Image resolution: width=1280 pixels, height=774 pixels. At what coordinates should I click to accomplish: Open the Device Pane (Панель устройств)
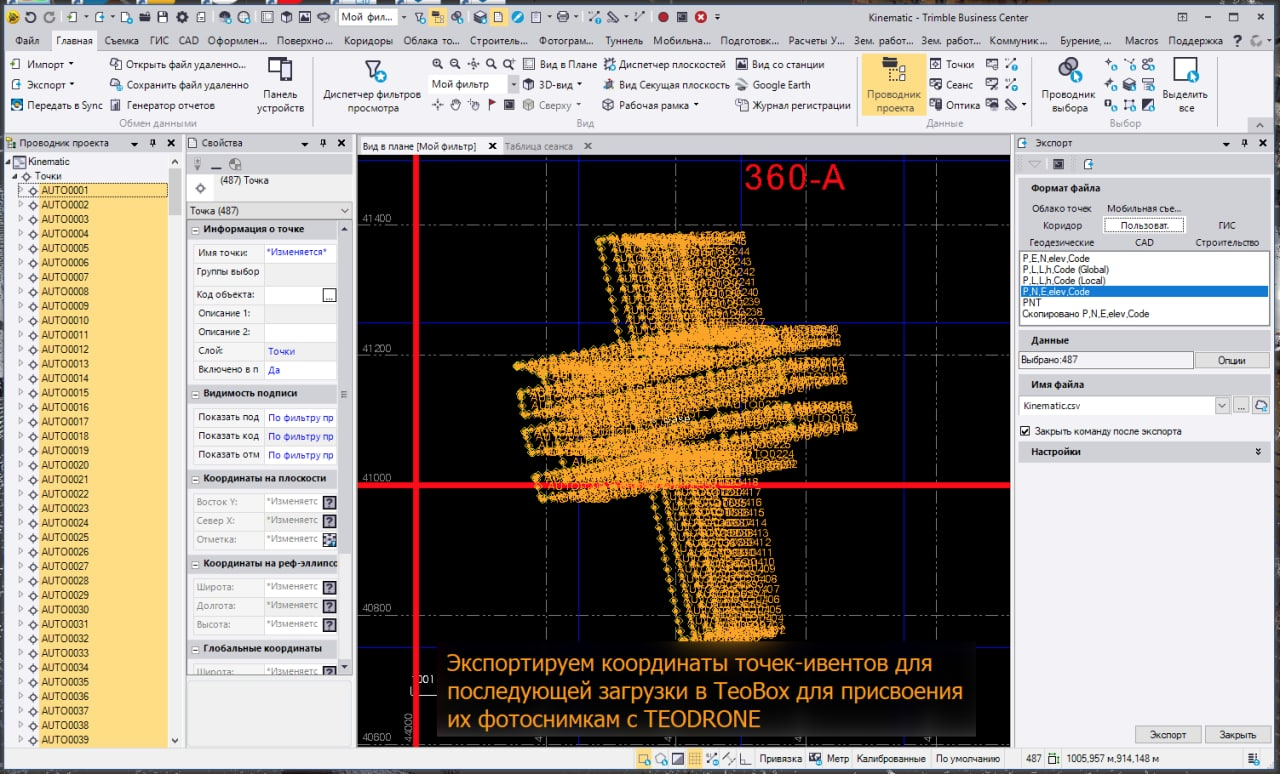coord(280,84)
